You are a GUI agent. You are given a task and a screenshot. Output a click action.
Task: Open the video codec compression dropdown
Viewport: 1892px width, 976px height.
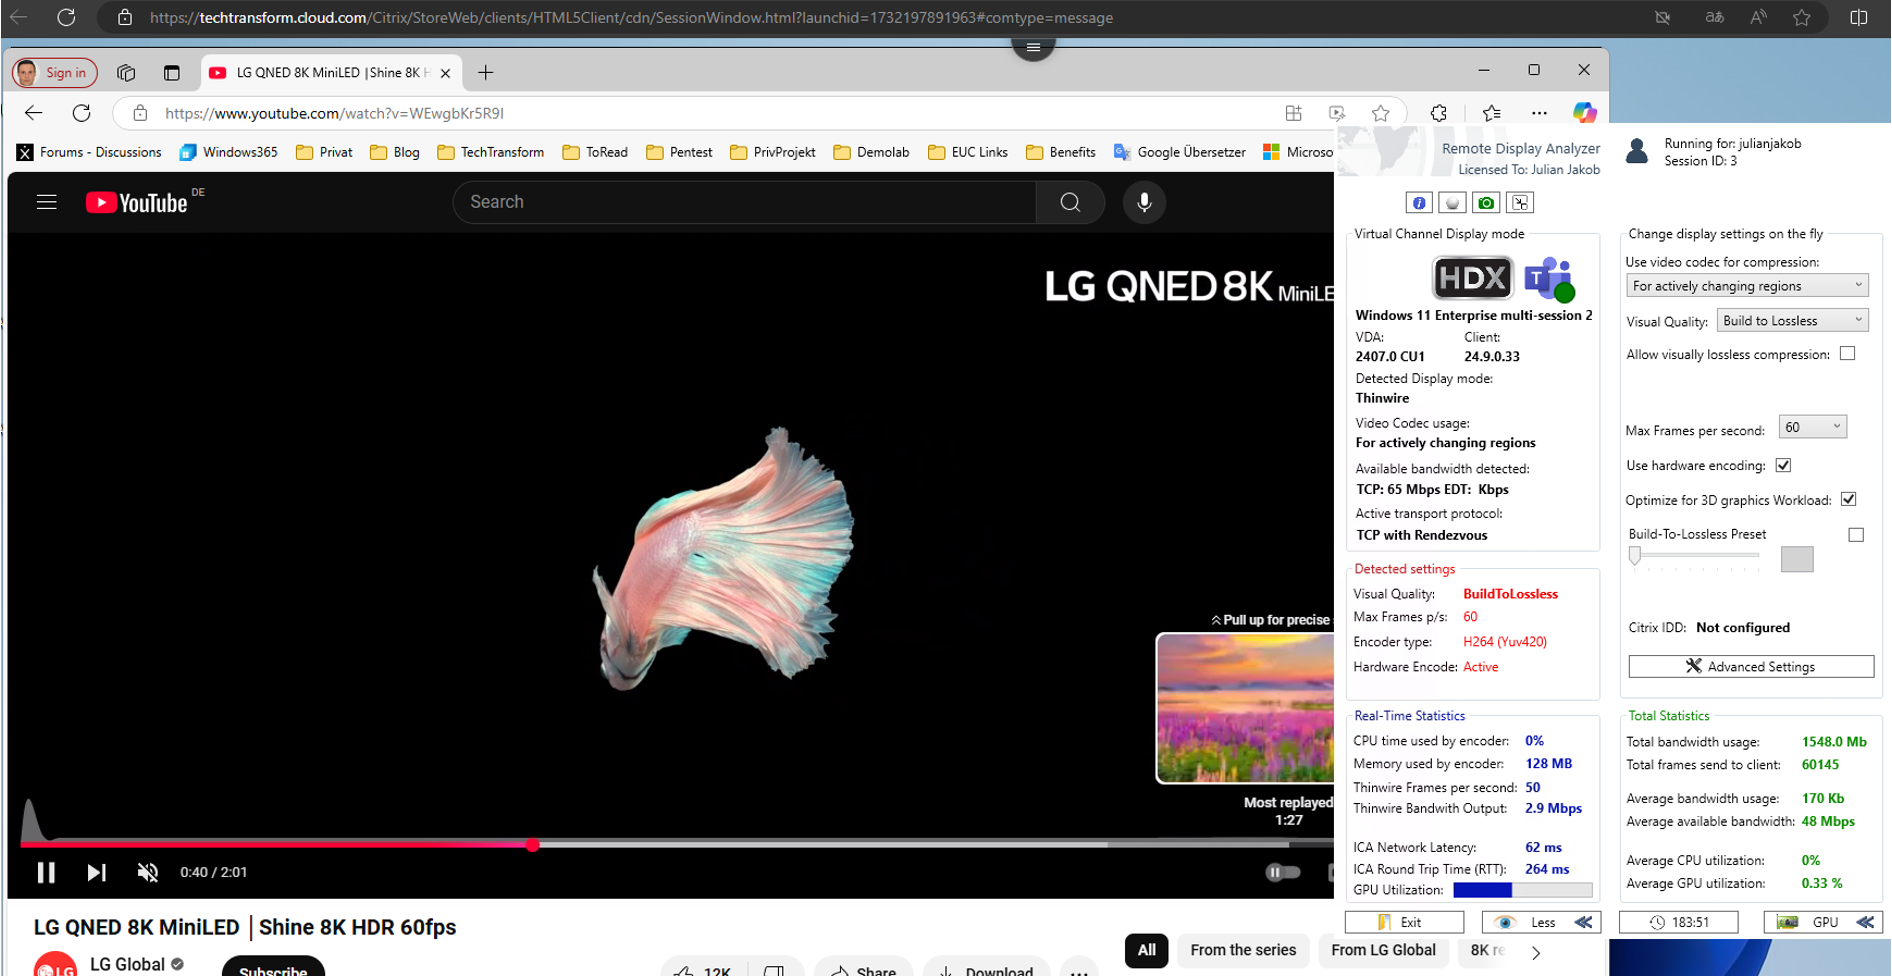coord(1746,286)
